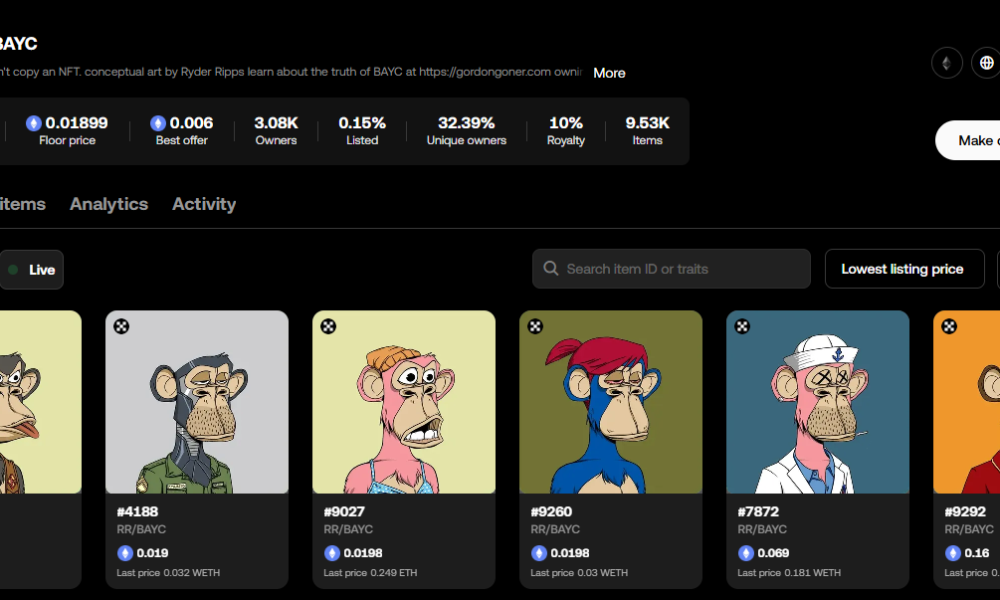Viewport: 1000px width, 600px height.
Task: Click the magnifier icon in the search field
Action: coord(550,268)
